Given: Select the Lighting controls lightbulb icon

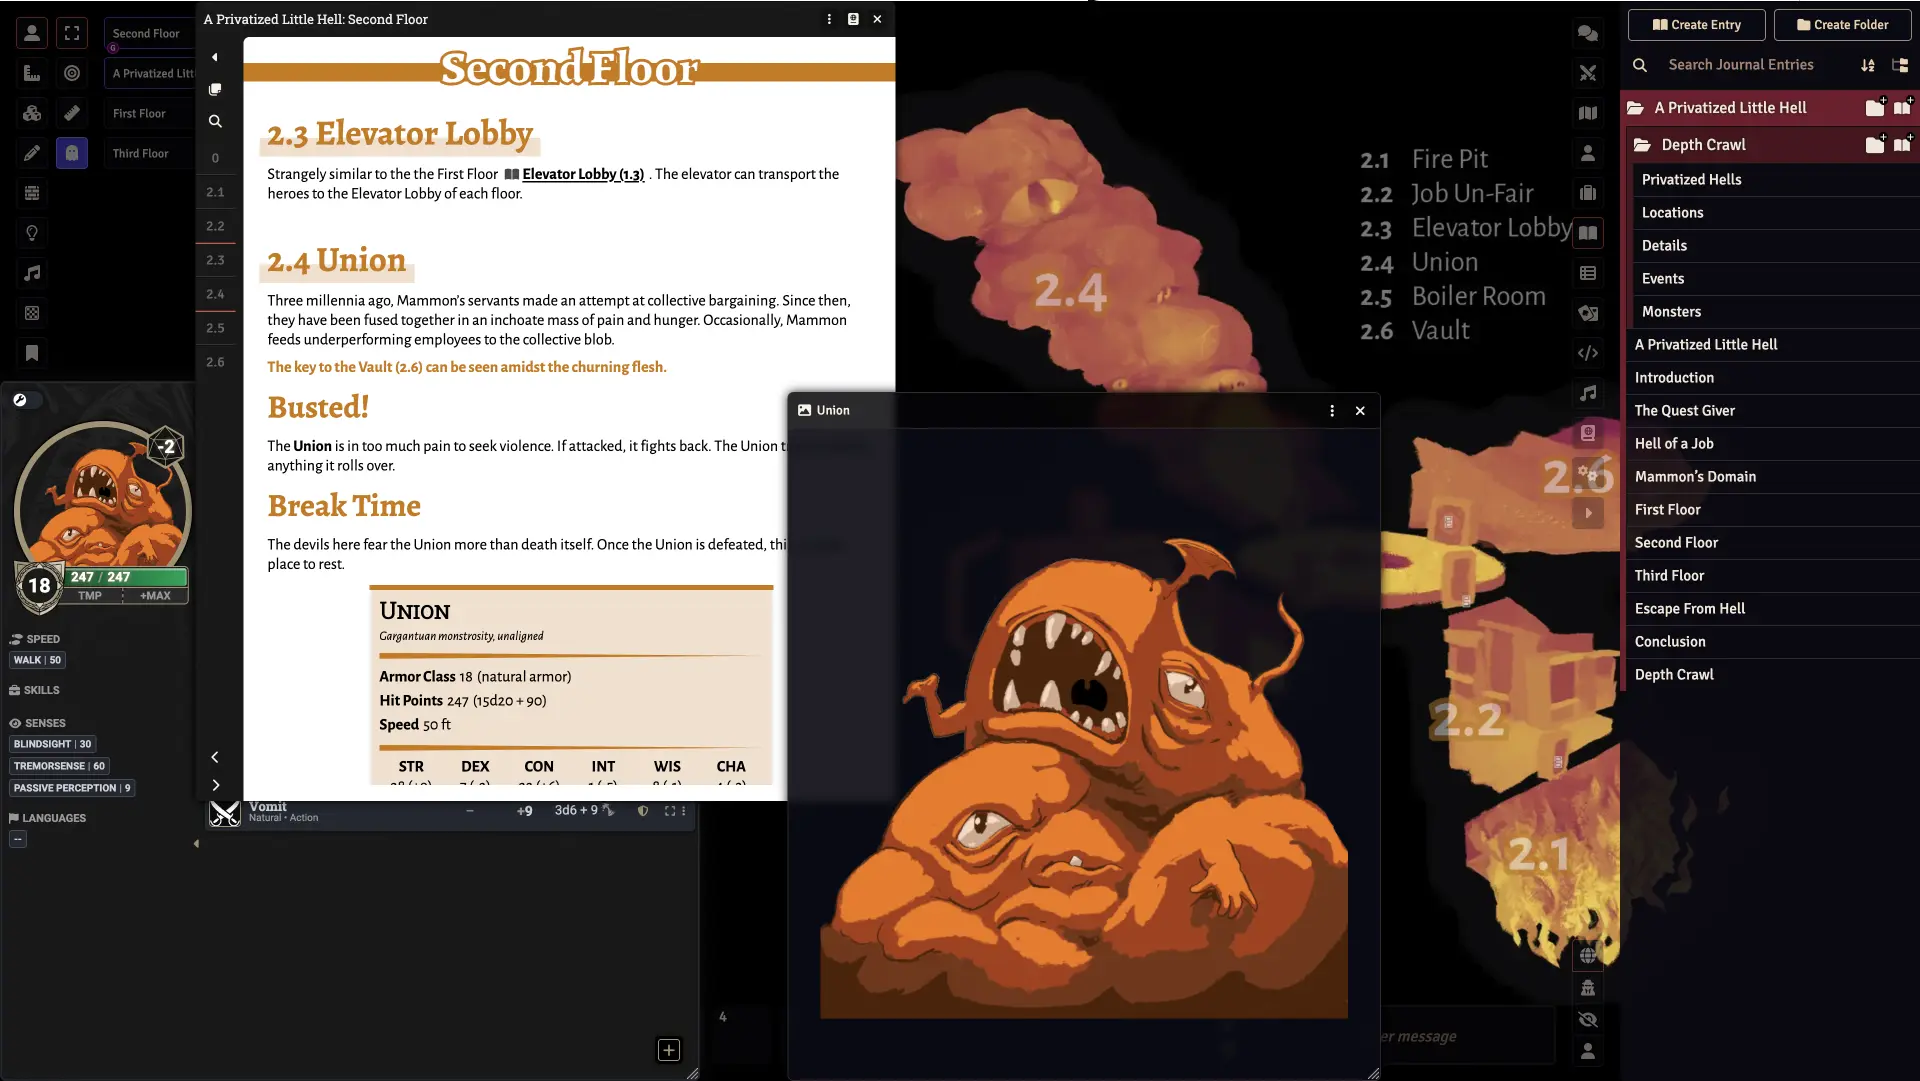Looking at the screenshot, I should pyautogui.click(x=32, y=233).
